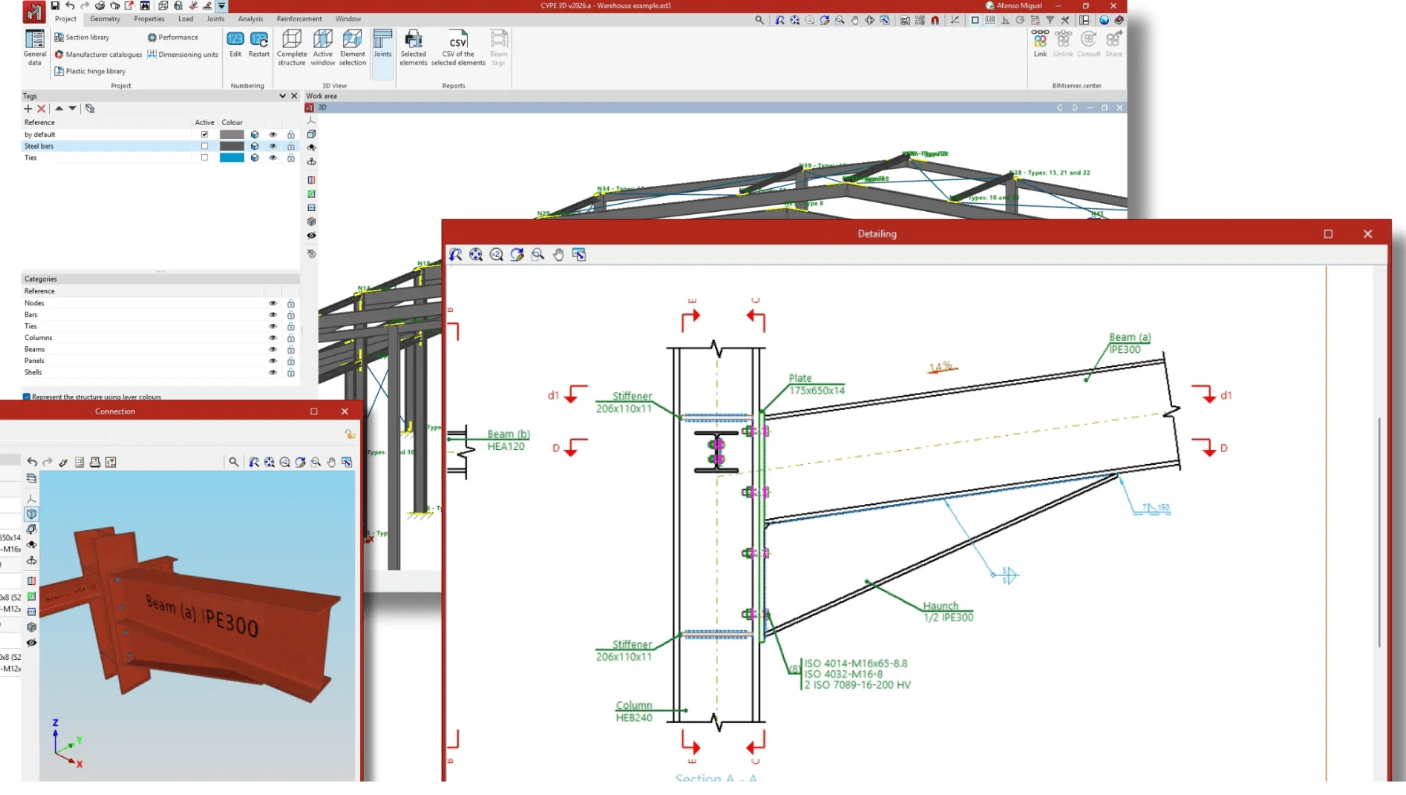Collapse Tags panel with chevron arrow
The height and width of the screenshot is (795, 1406).
tap(283, 96)
